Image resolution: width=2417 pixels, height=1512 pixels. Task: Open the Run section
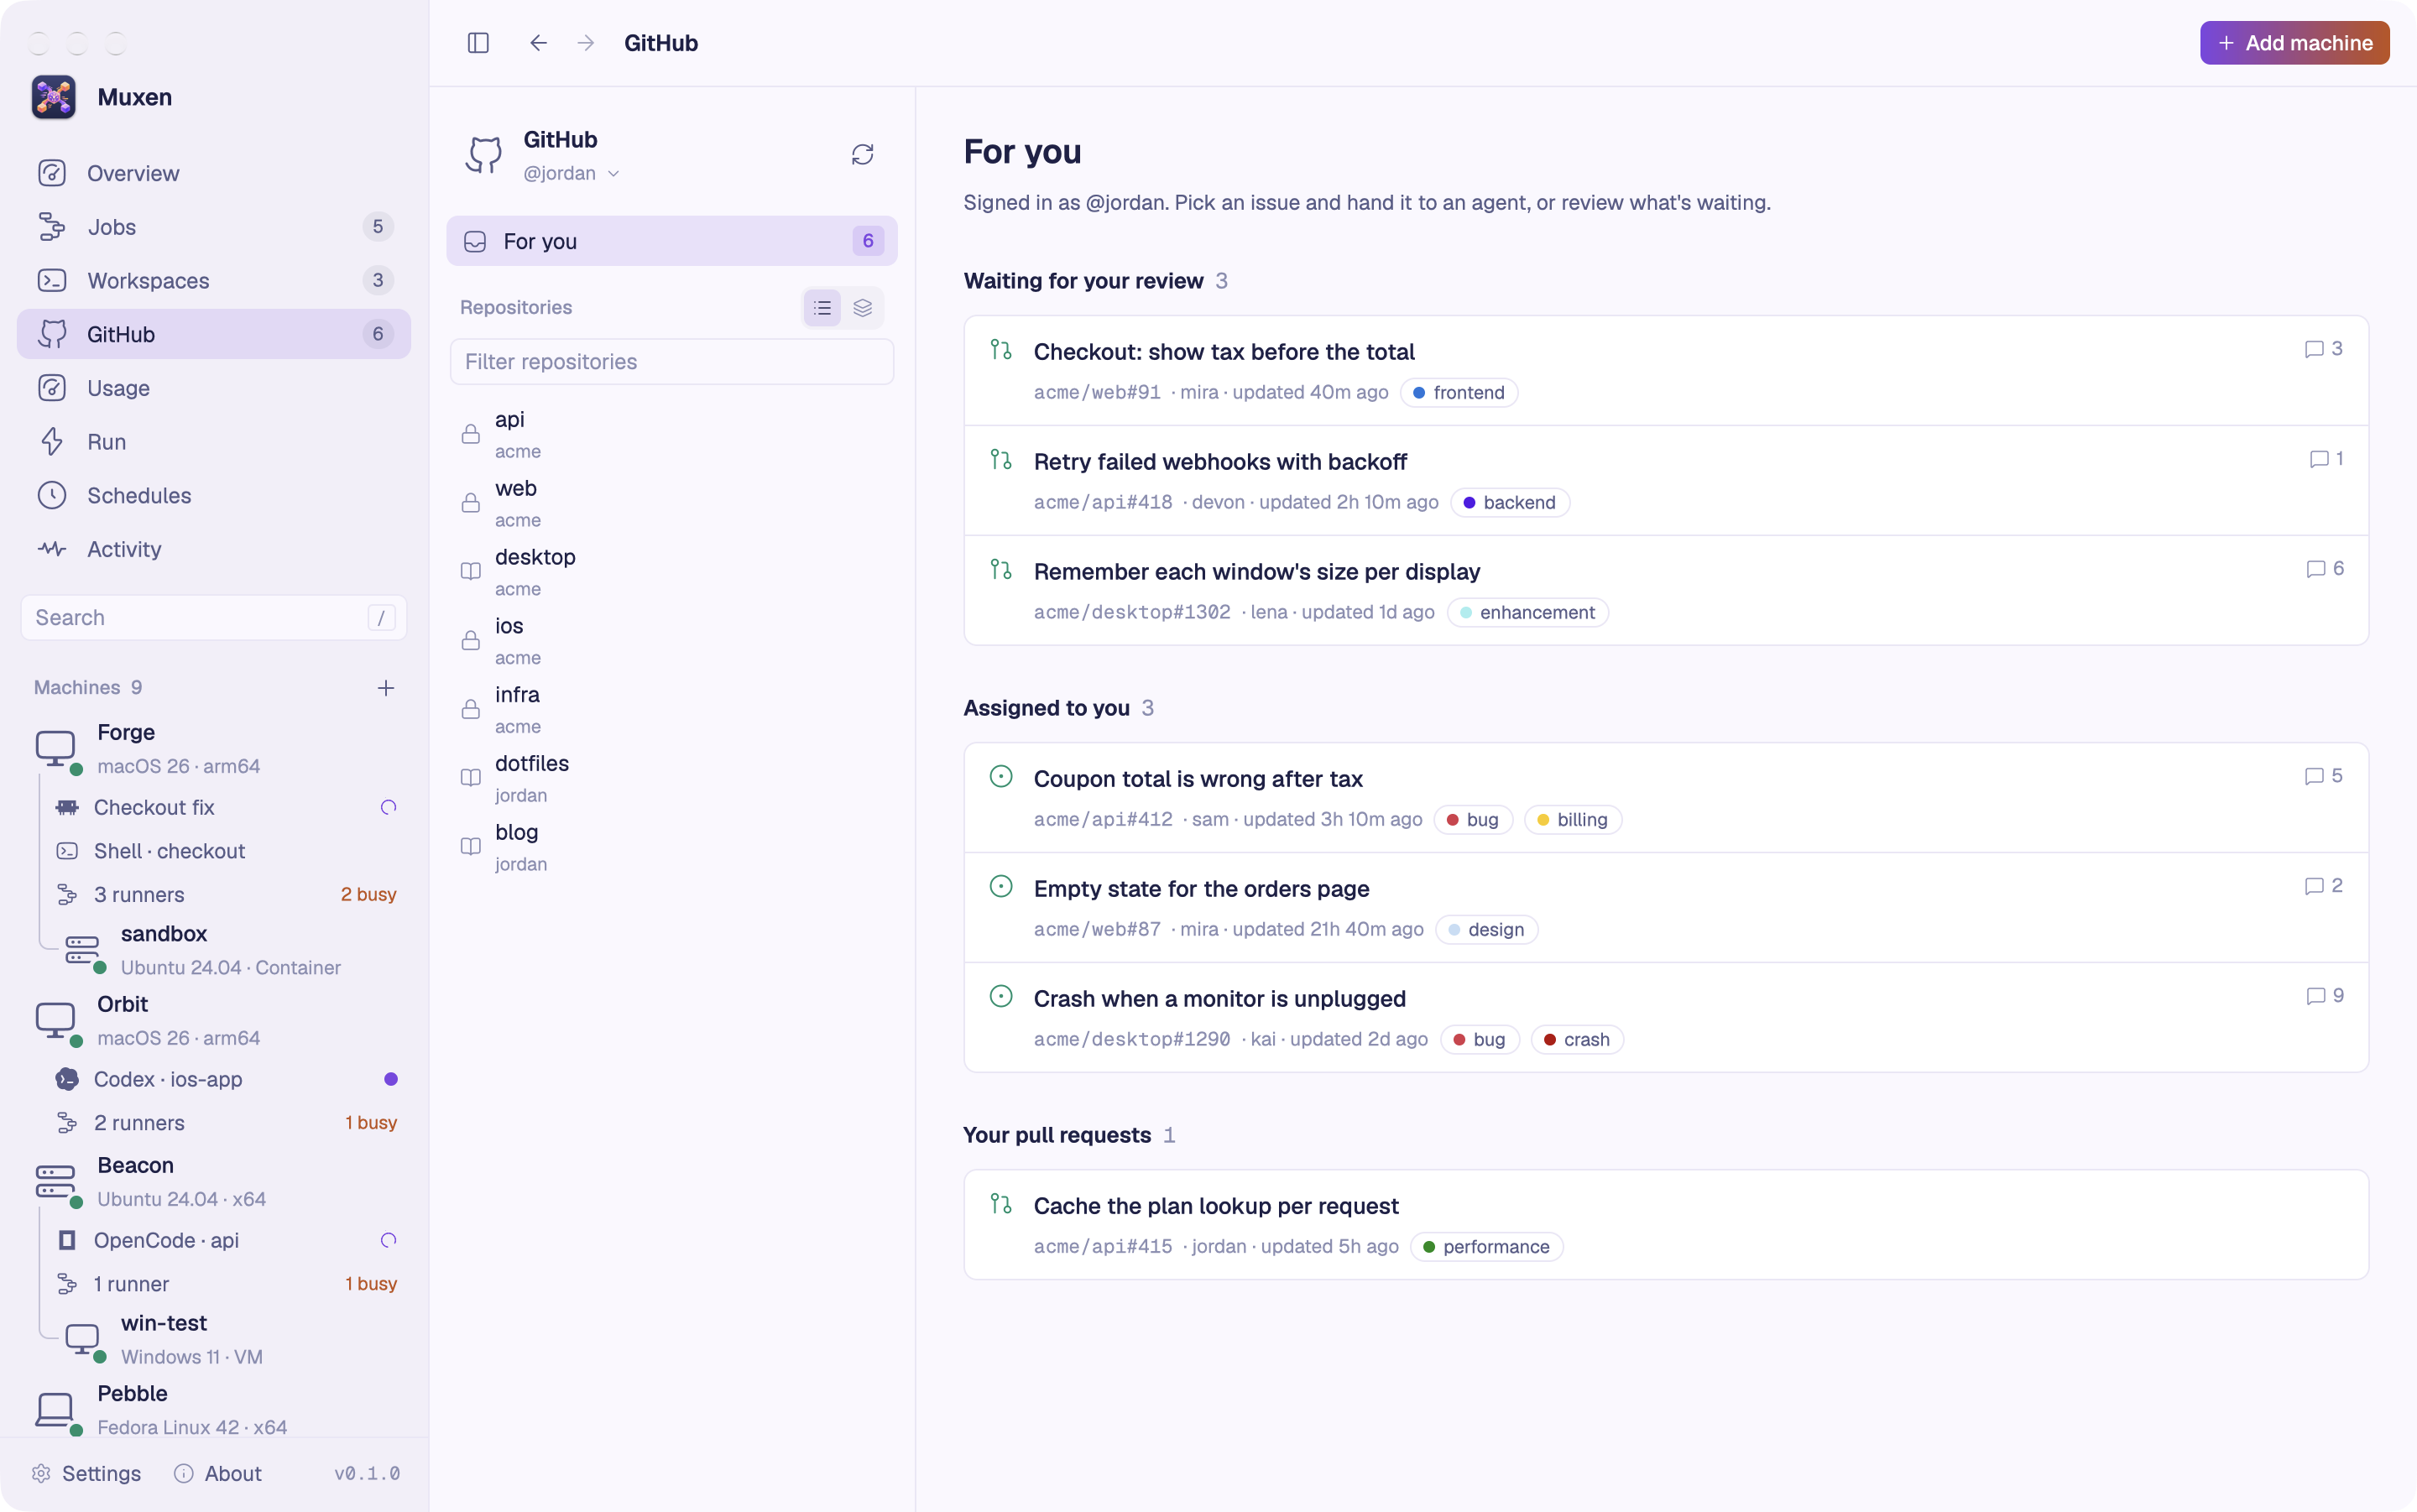[x=214, y=442]
